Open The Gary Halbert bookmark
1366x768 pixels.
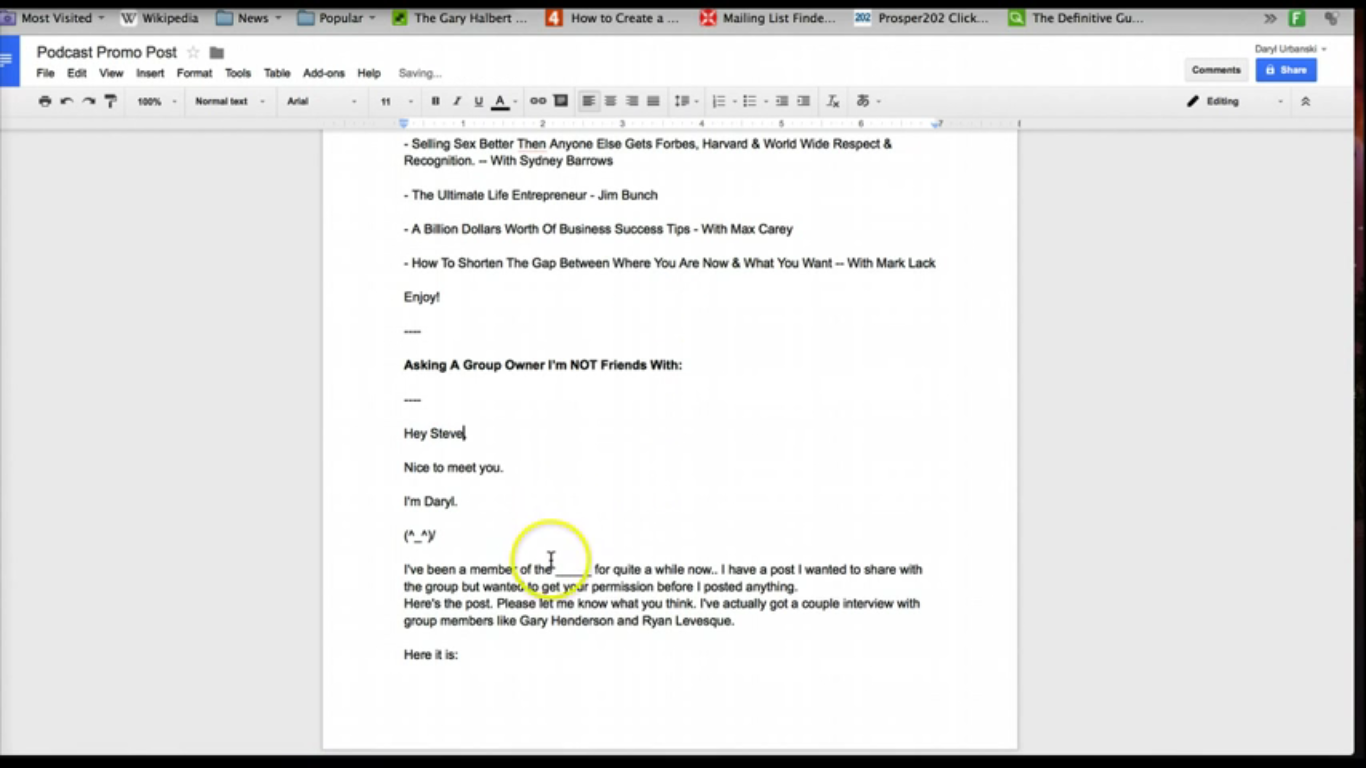(x=460, y=18)
